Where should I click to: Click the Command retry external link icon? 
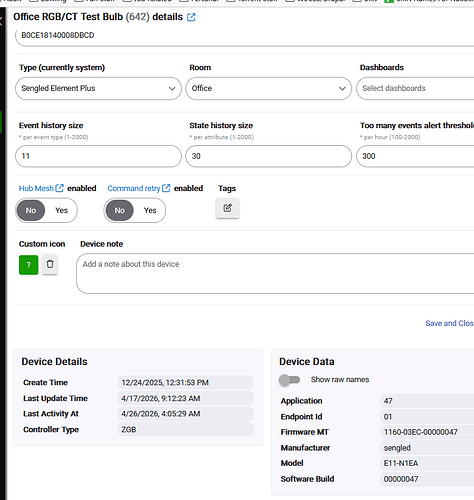click(166, 188)
